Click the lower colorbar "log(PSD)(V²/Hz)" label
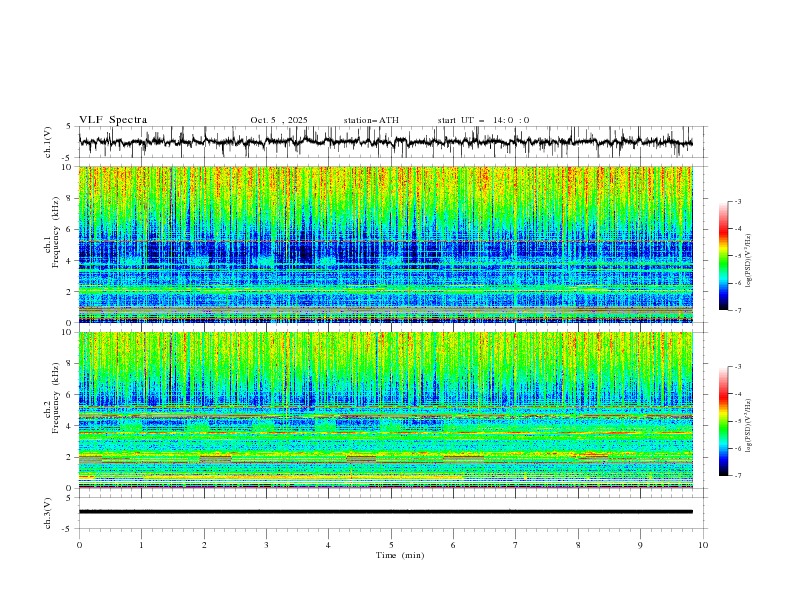Screen dimensions: 792x612 coord(748,425)
